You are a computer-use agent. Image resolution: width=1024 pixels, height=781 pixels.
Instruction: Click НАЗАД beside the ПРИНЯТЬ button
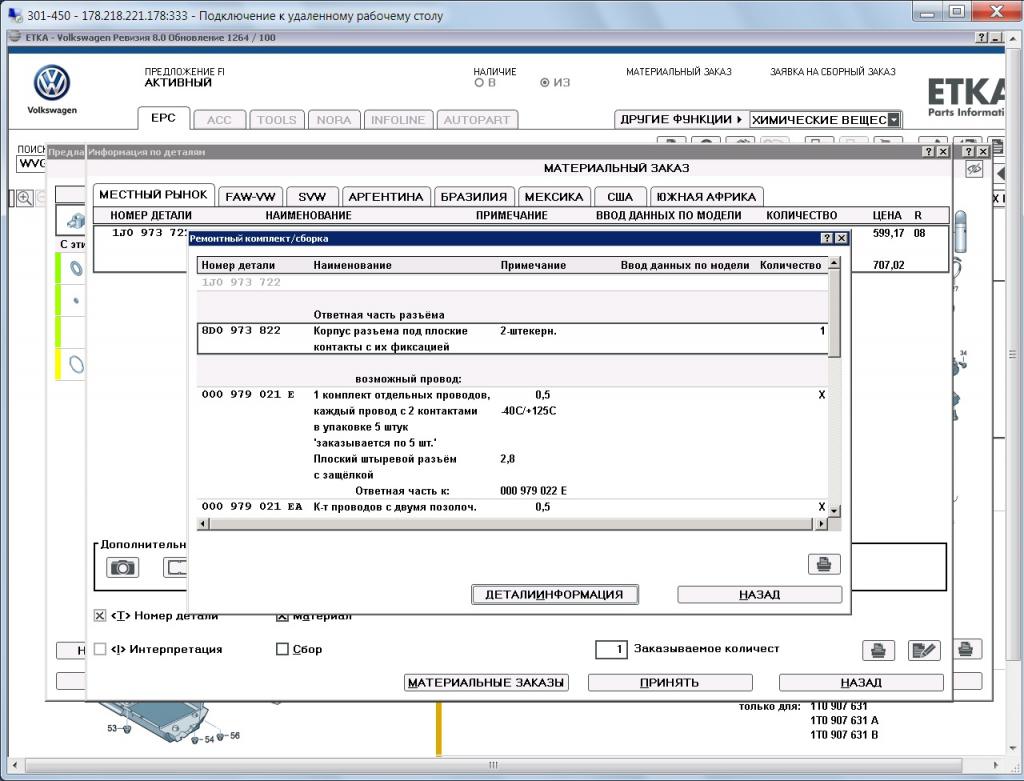tap(861, 682)
